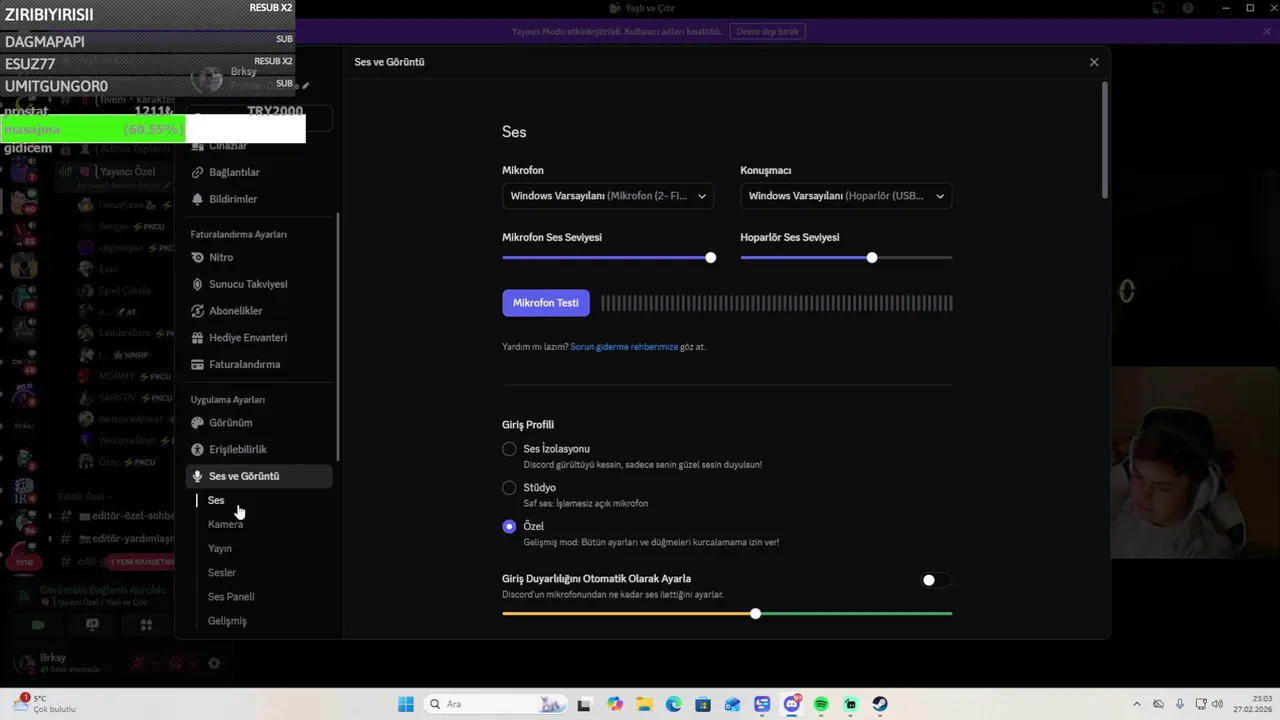Select the Özel input profile
Viewport: 1280px width, 720px height.
tap(509, 526)
